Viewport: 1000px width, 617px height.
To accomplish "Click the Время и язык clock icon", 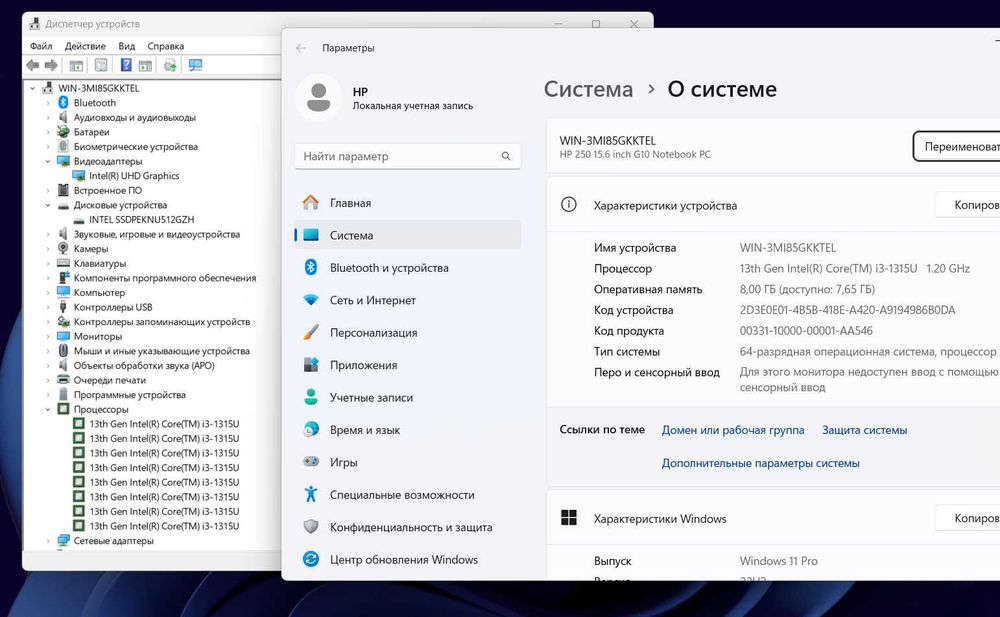I will (x=311, y=429).
